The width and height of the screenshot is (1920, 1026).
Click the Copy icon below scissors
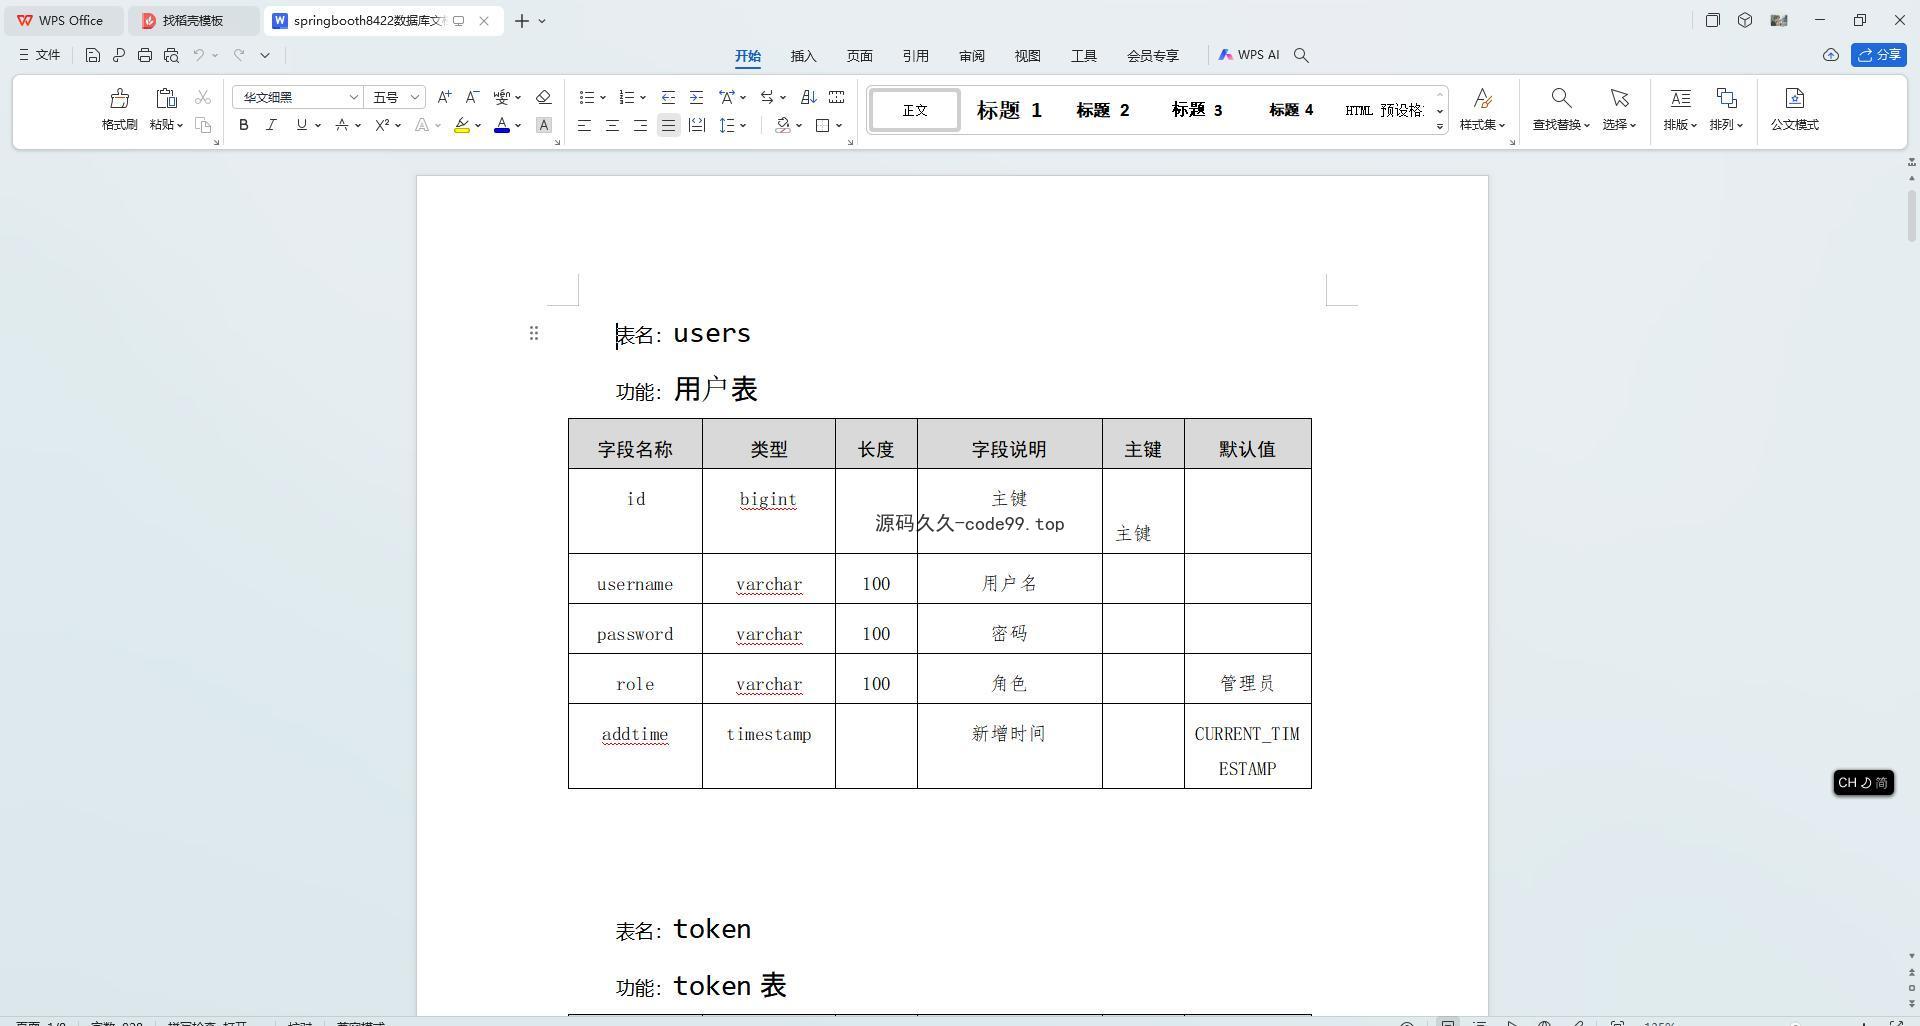(203, 125)
